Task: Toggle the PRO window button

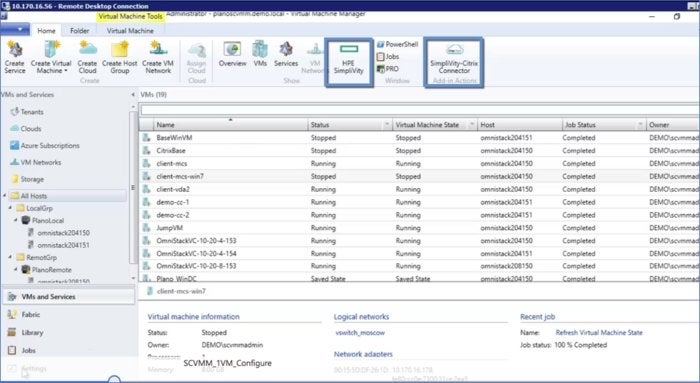Action: point(388,69)
